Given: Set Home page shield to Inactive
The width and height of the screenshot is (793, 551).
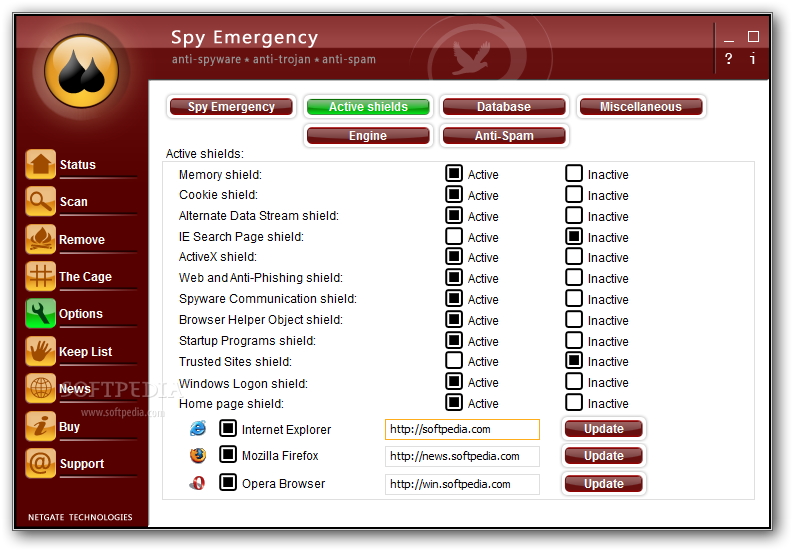Looking at the screenshot, I should coord(574,402).
